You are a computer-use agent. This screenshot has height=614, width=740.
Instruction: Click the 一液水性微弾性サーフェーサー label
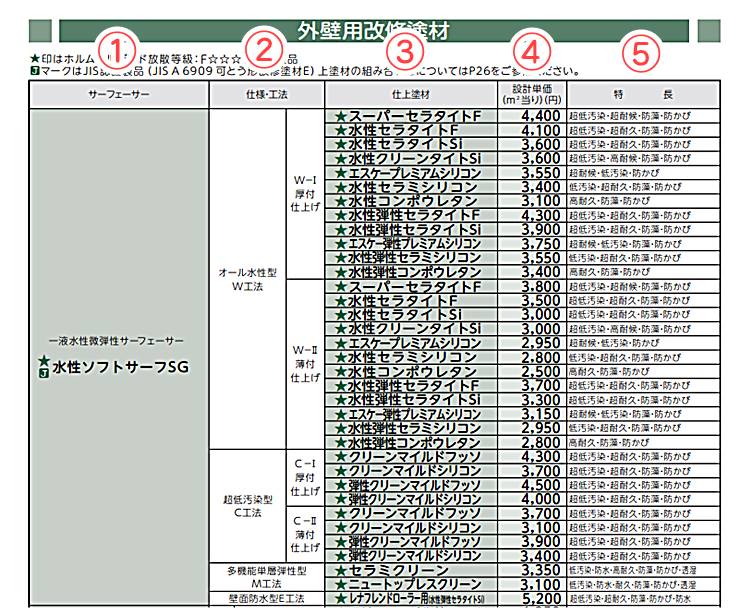point(116,341)
